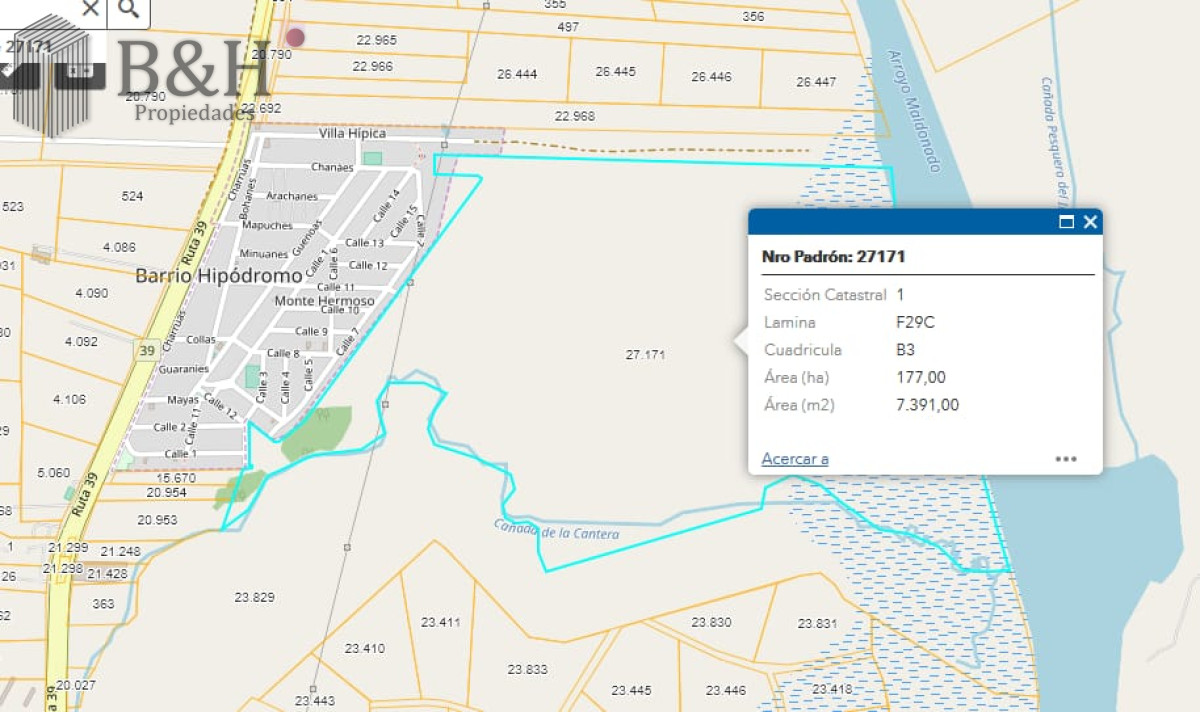This screenshot has height=712, width=1200.
Task: Select the B&H Propiedades logo
Action: pos(137,75)
